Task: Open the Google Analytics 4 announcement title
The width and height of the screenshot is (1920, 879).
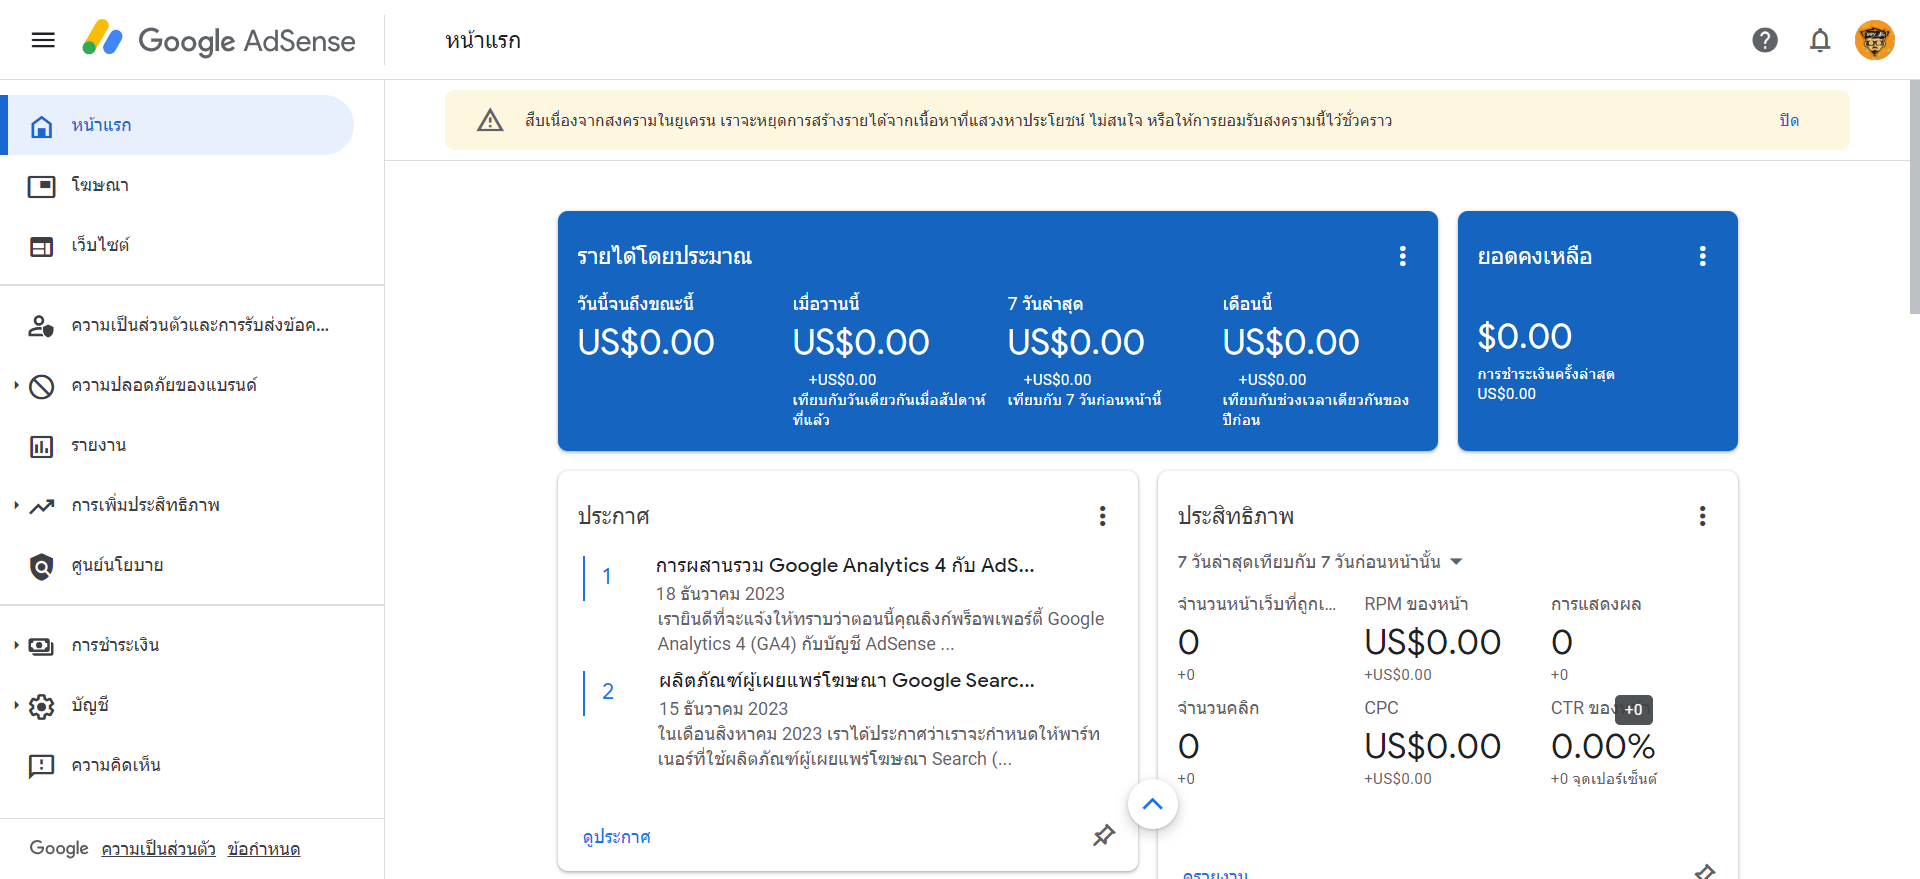Action: coord(845,565)
